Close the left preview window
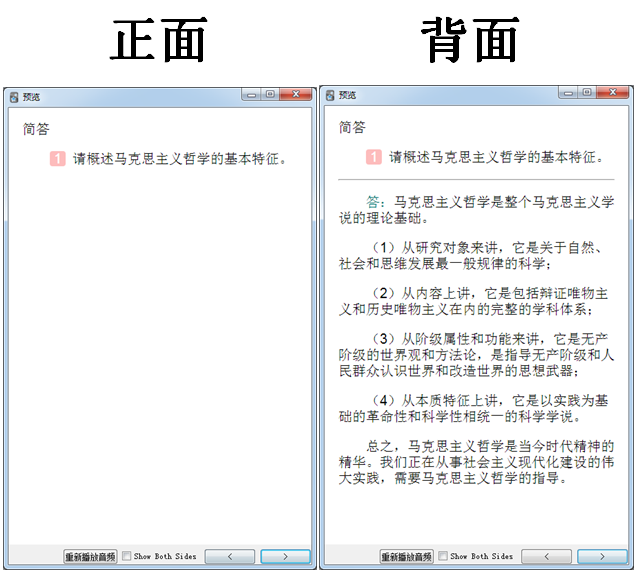This screenshot has height=573, width=640. [296, 94]
